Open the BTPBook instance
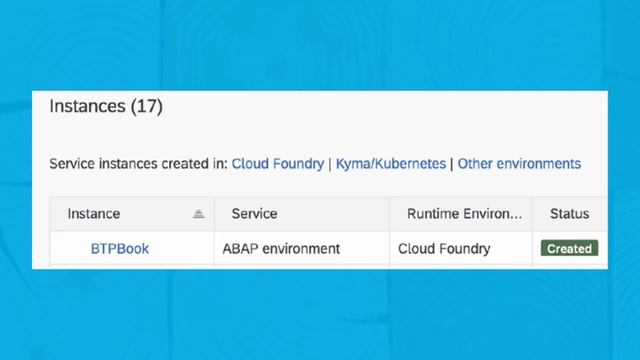The height and width of the screenshot is (360, 640). tap(120, 249)
